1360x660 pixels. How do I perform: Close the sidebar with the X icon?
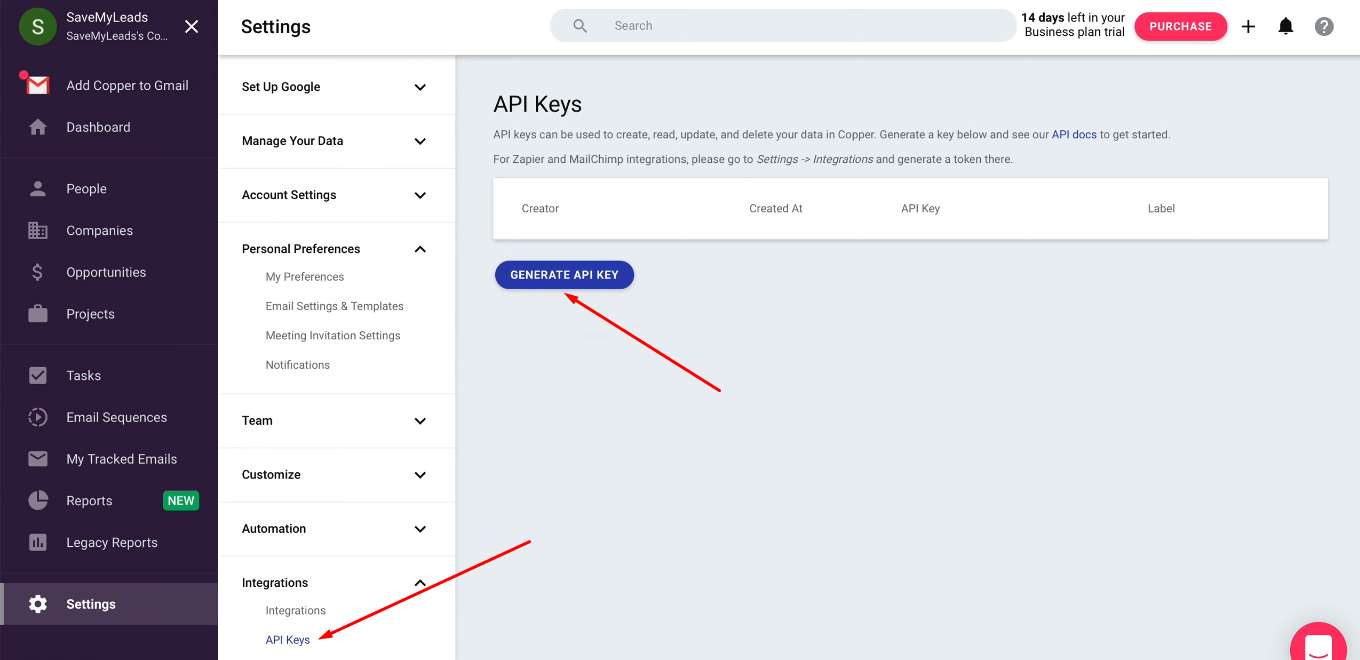pyautogui.click(x=192, y=27)
